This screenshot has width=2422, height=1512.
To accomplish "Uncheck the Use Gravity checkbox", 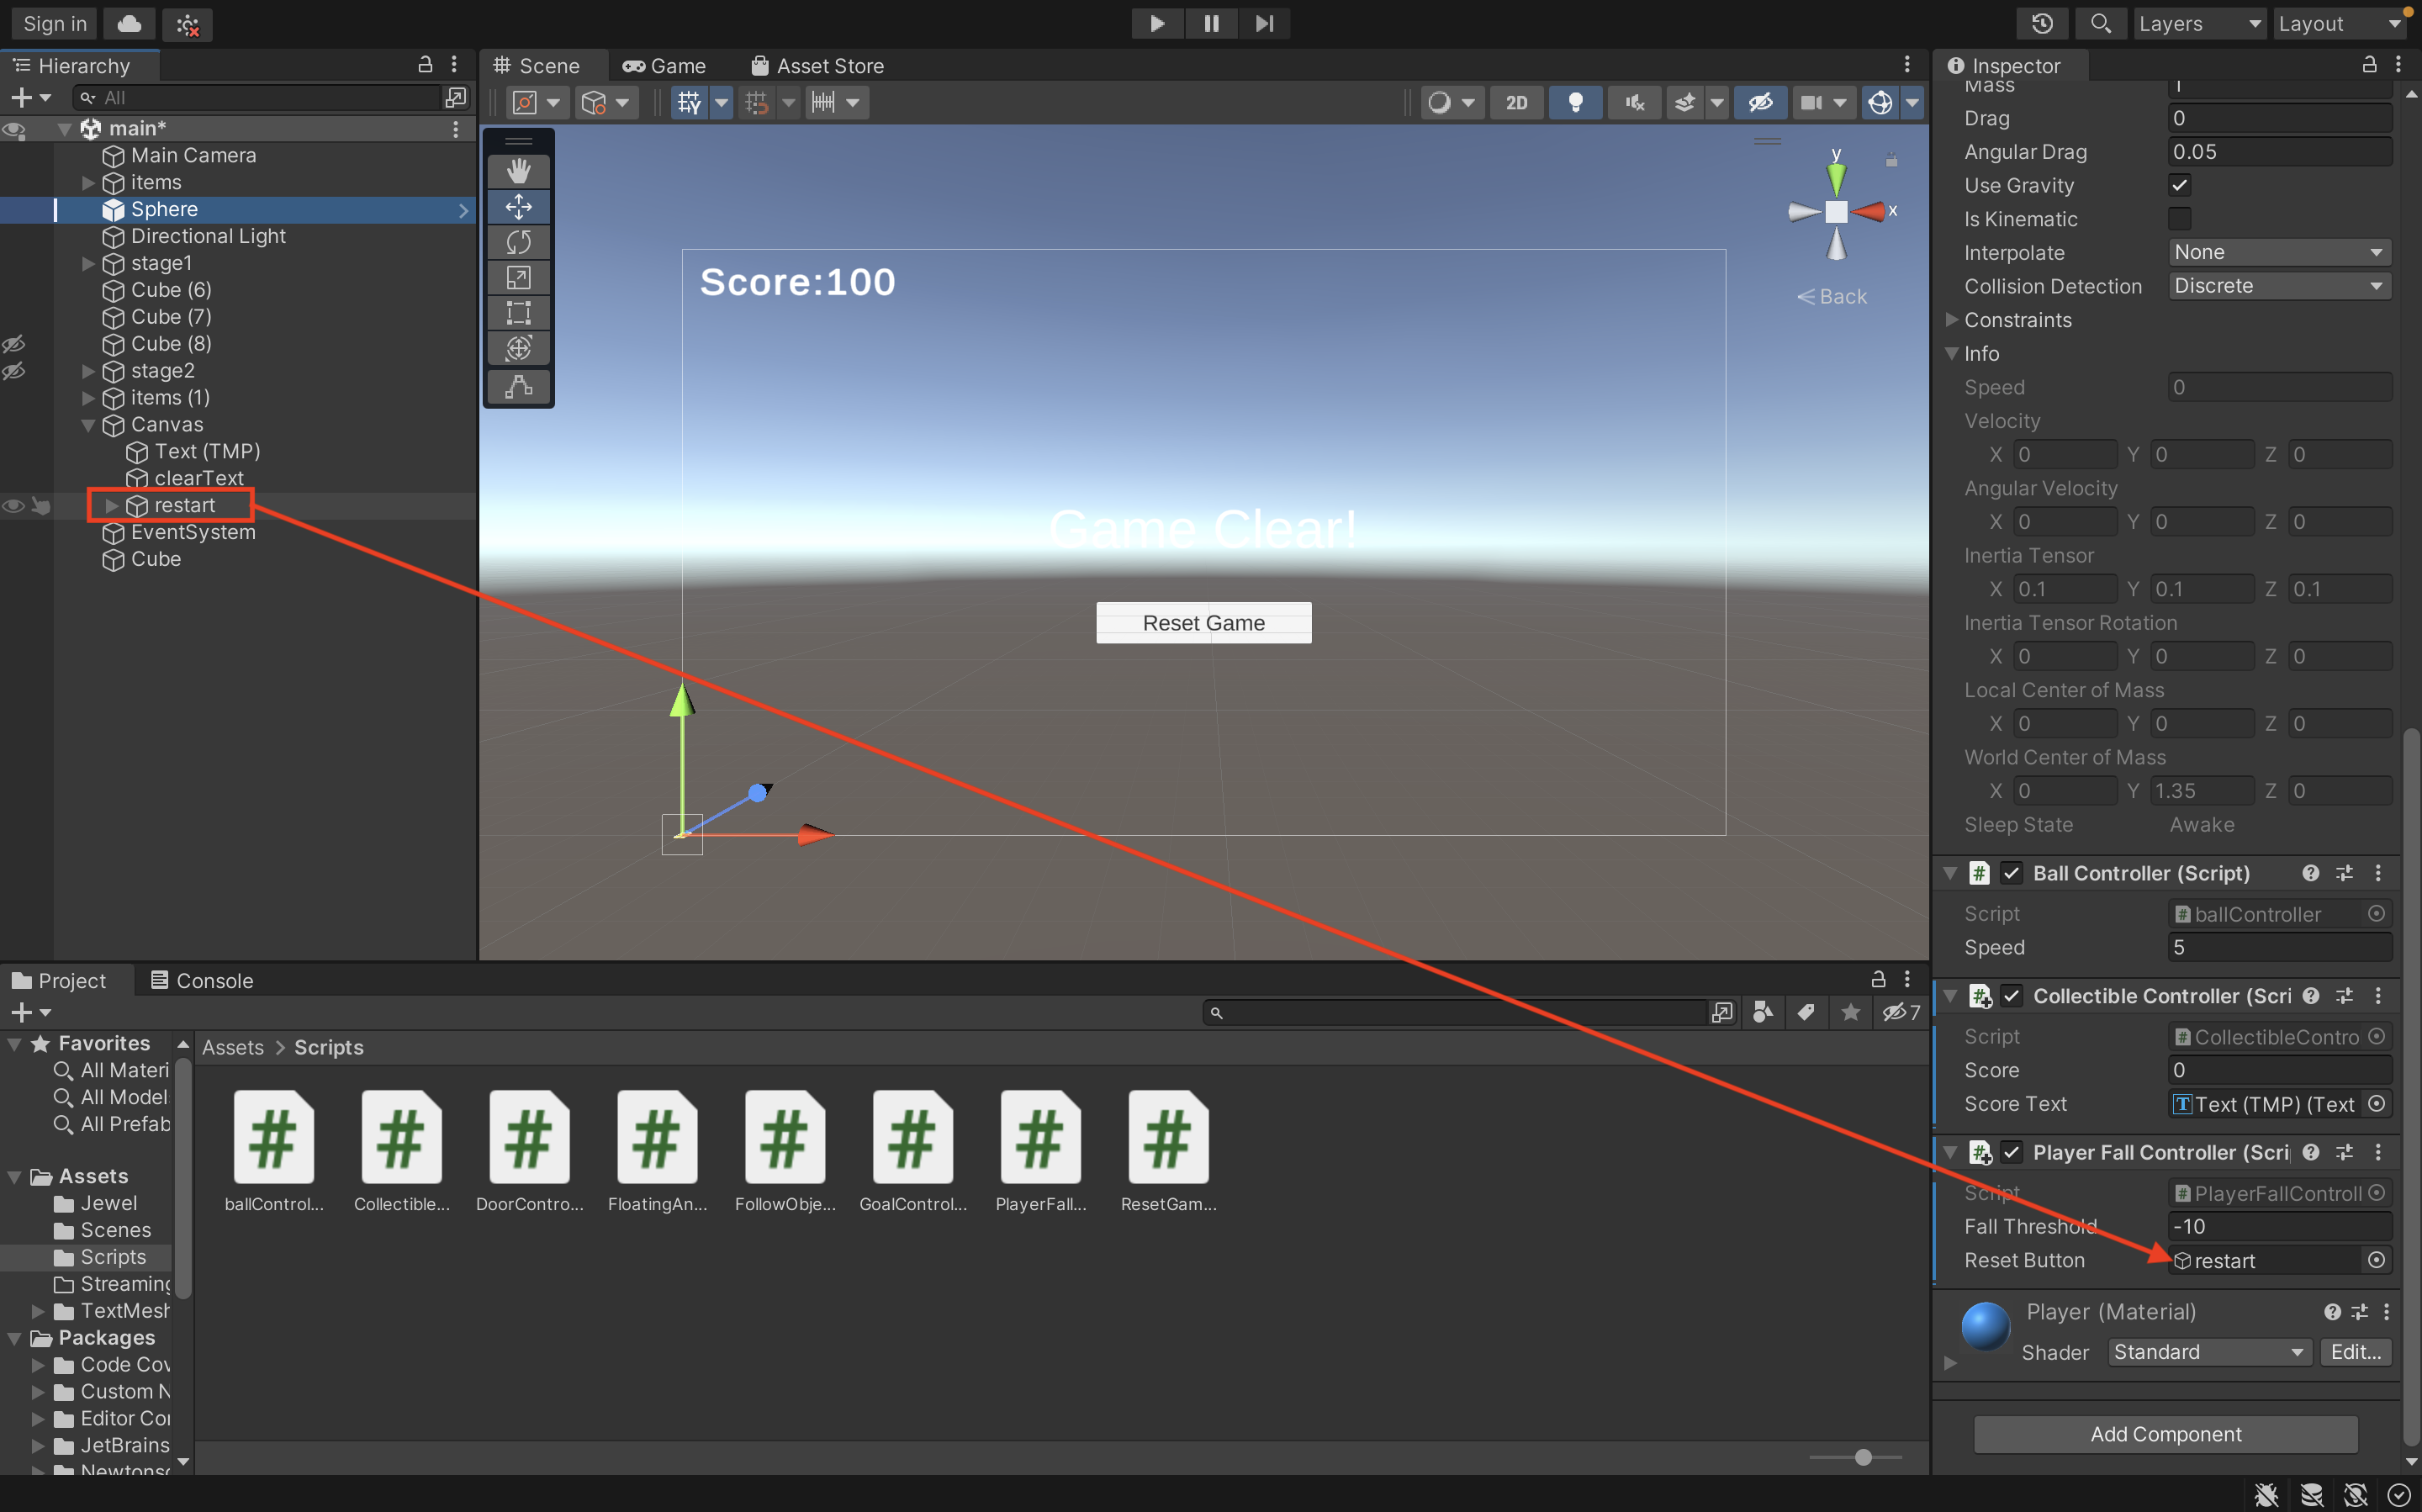I will click(2179, 185).
